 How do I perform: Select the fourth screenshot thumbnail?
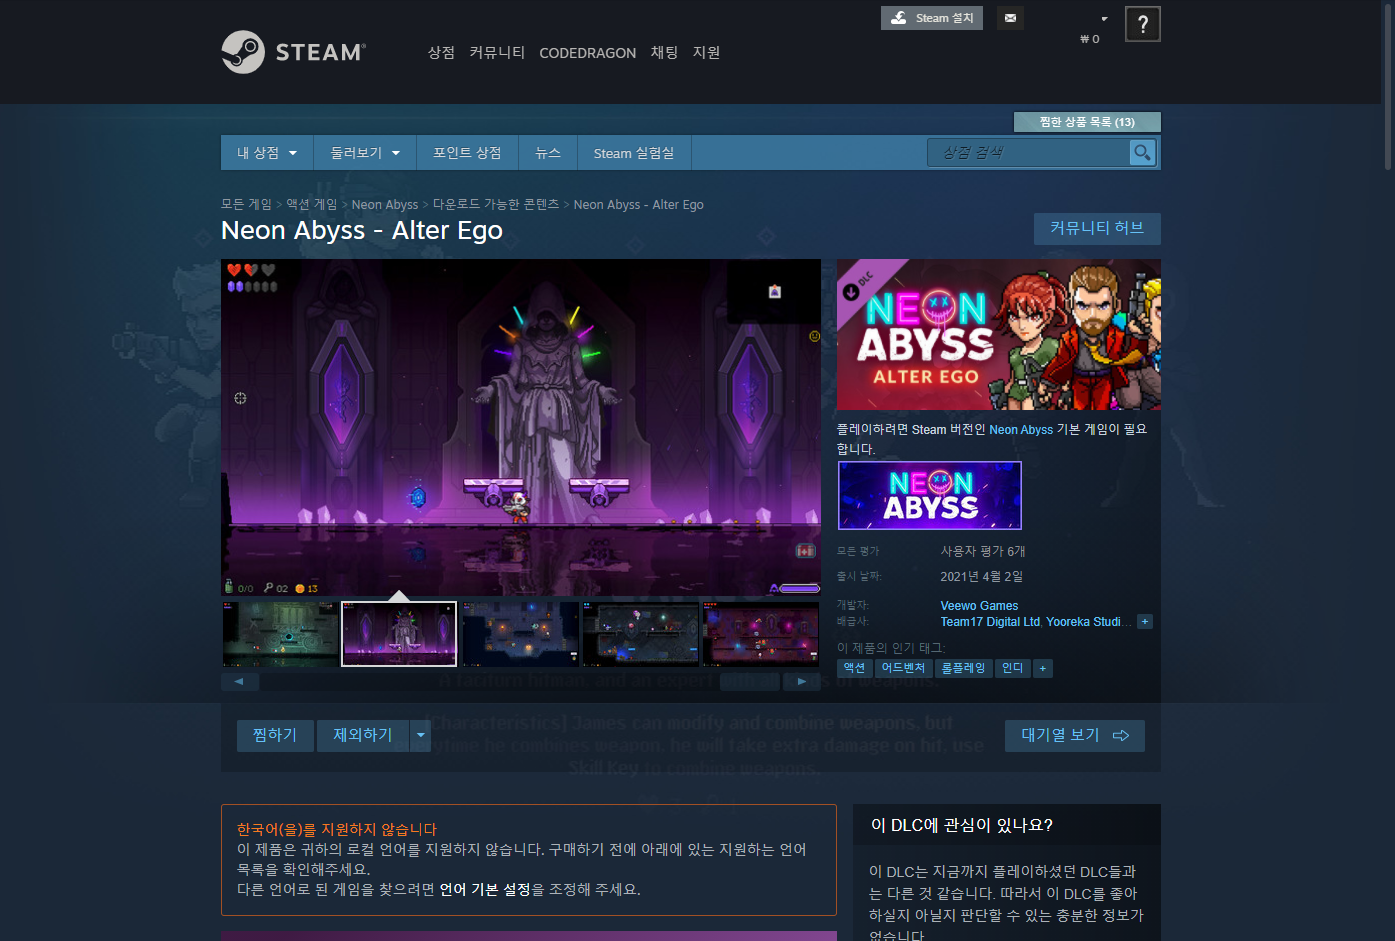(641, 634)
